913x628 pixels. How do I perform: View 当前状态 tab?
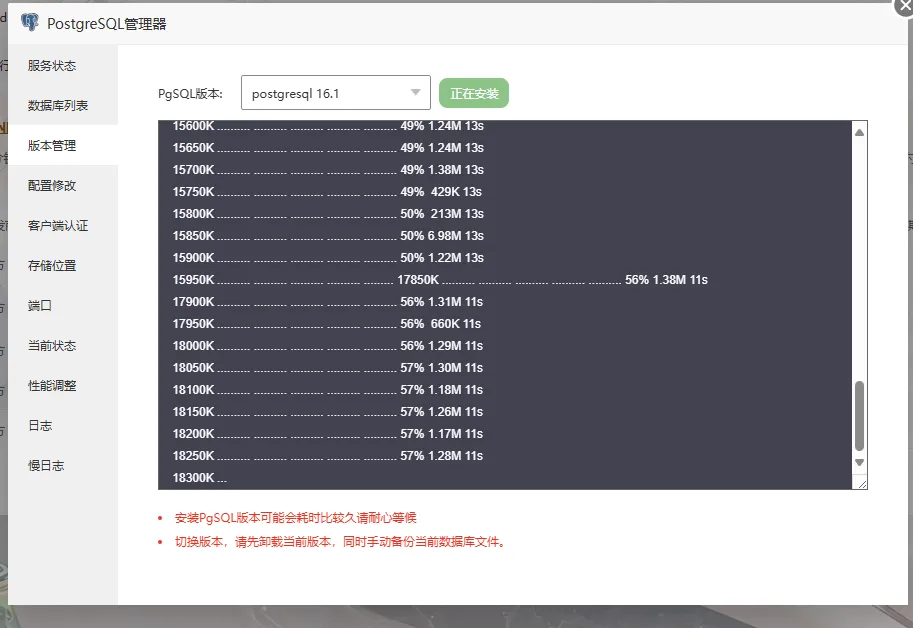[63, 346]
